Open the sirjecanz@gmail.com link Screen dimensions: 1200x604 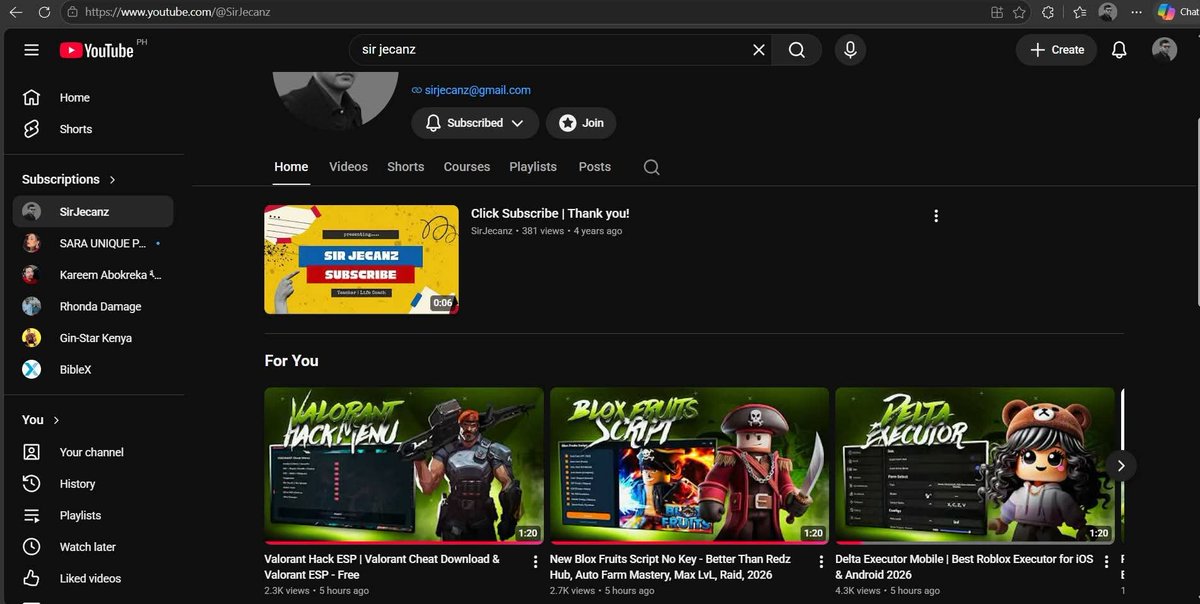[478, 90]
